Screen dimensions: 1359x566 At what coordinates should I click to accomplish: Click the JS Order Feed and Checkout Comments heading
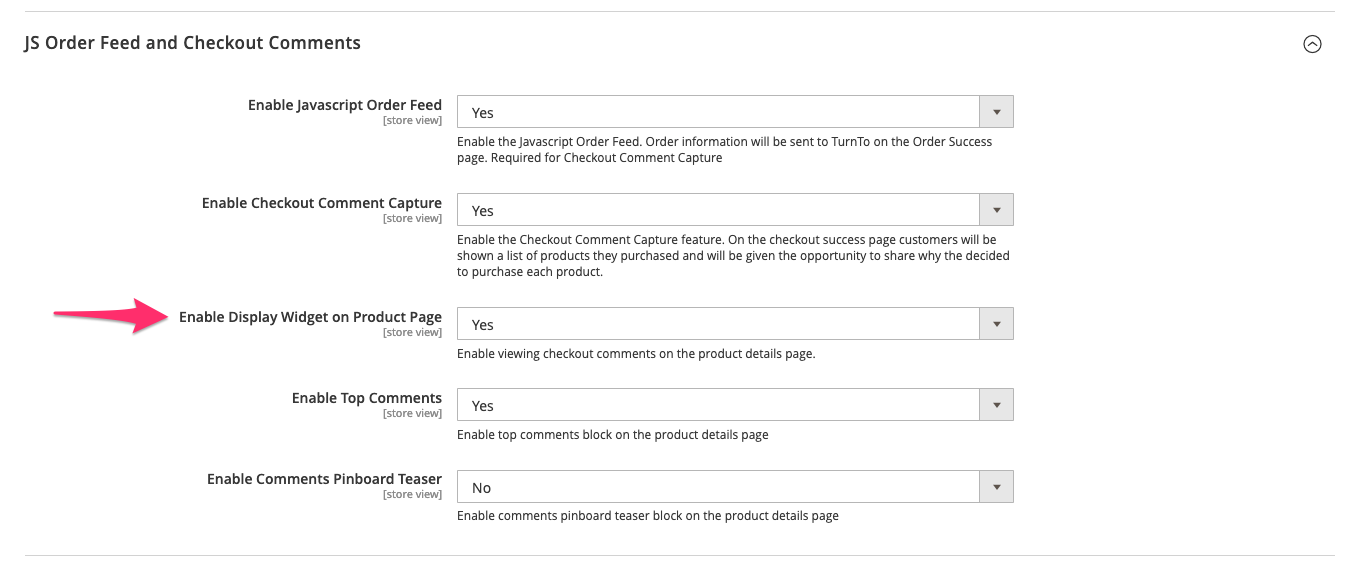click(x=192, y=43)
